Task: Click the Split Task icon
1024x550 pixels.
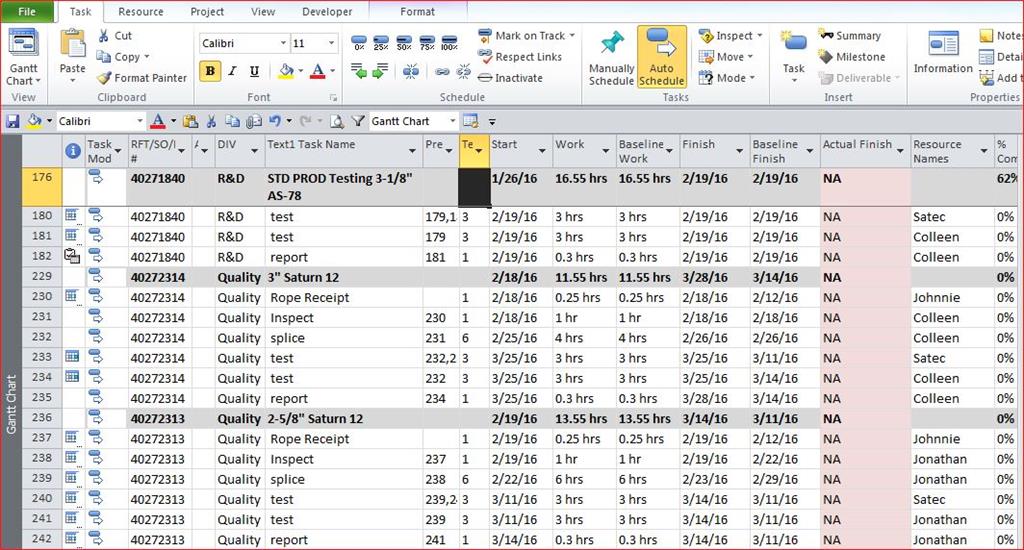Action: 411,71
